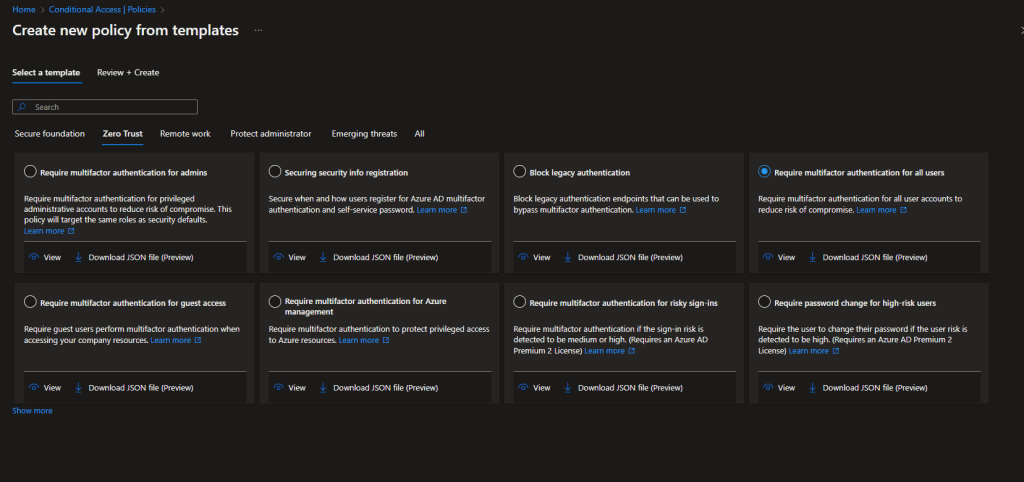The image size is (1024, 482).
Task: Click eye View icon in admins MFA card
Action: point(33,257)
